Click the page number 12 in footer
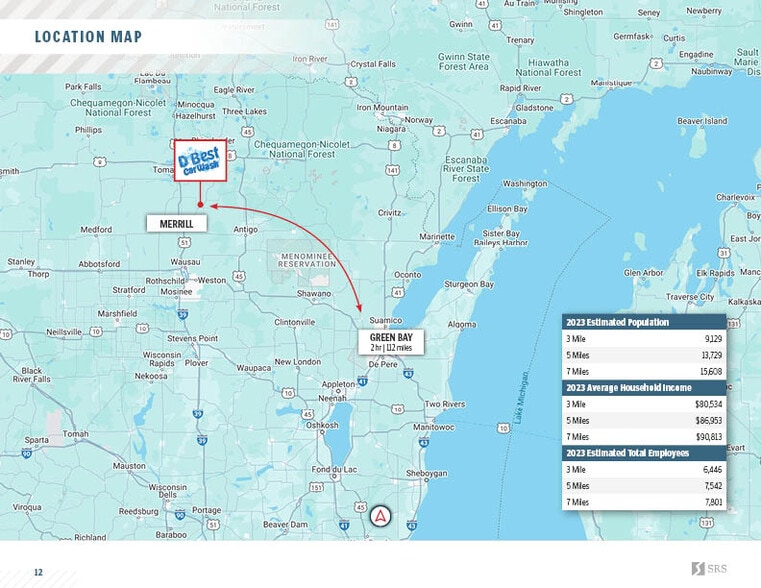The width and height of the screenshot is (761, 588). [x=38, y=572]
